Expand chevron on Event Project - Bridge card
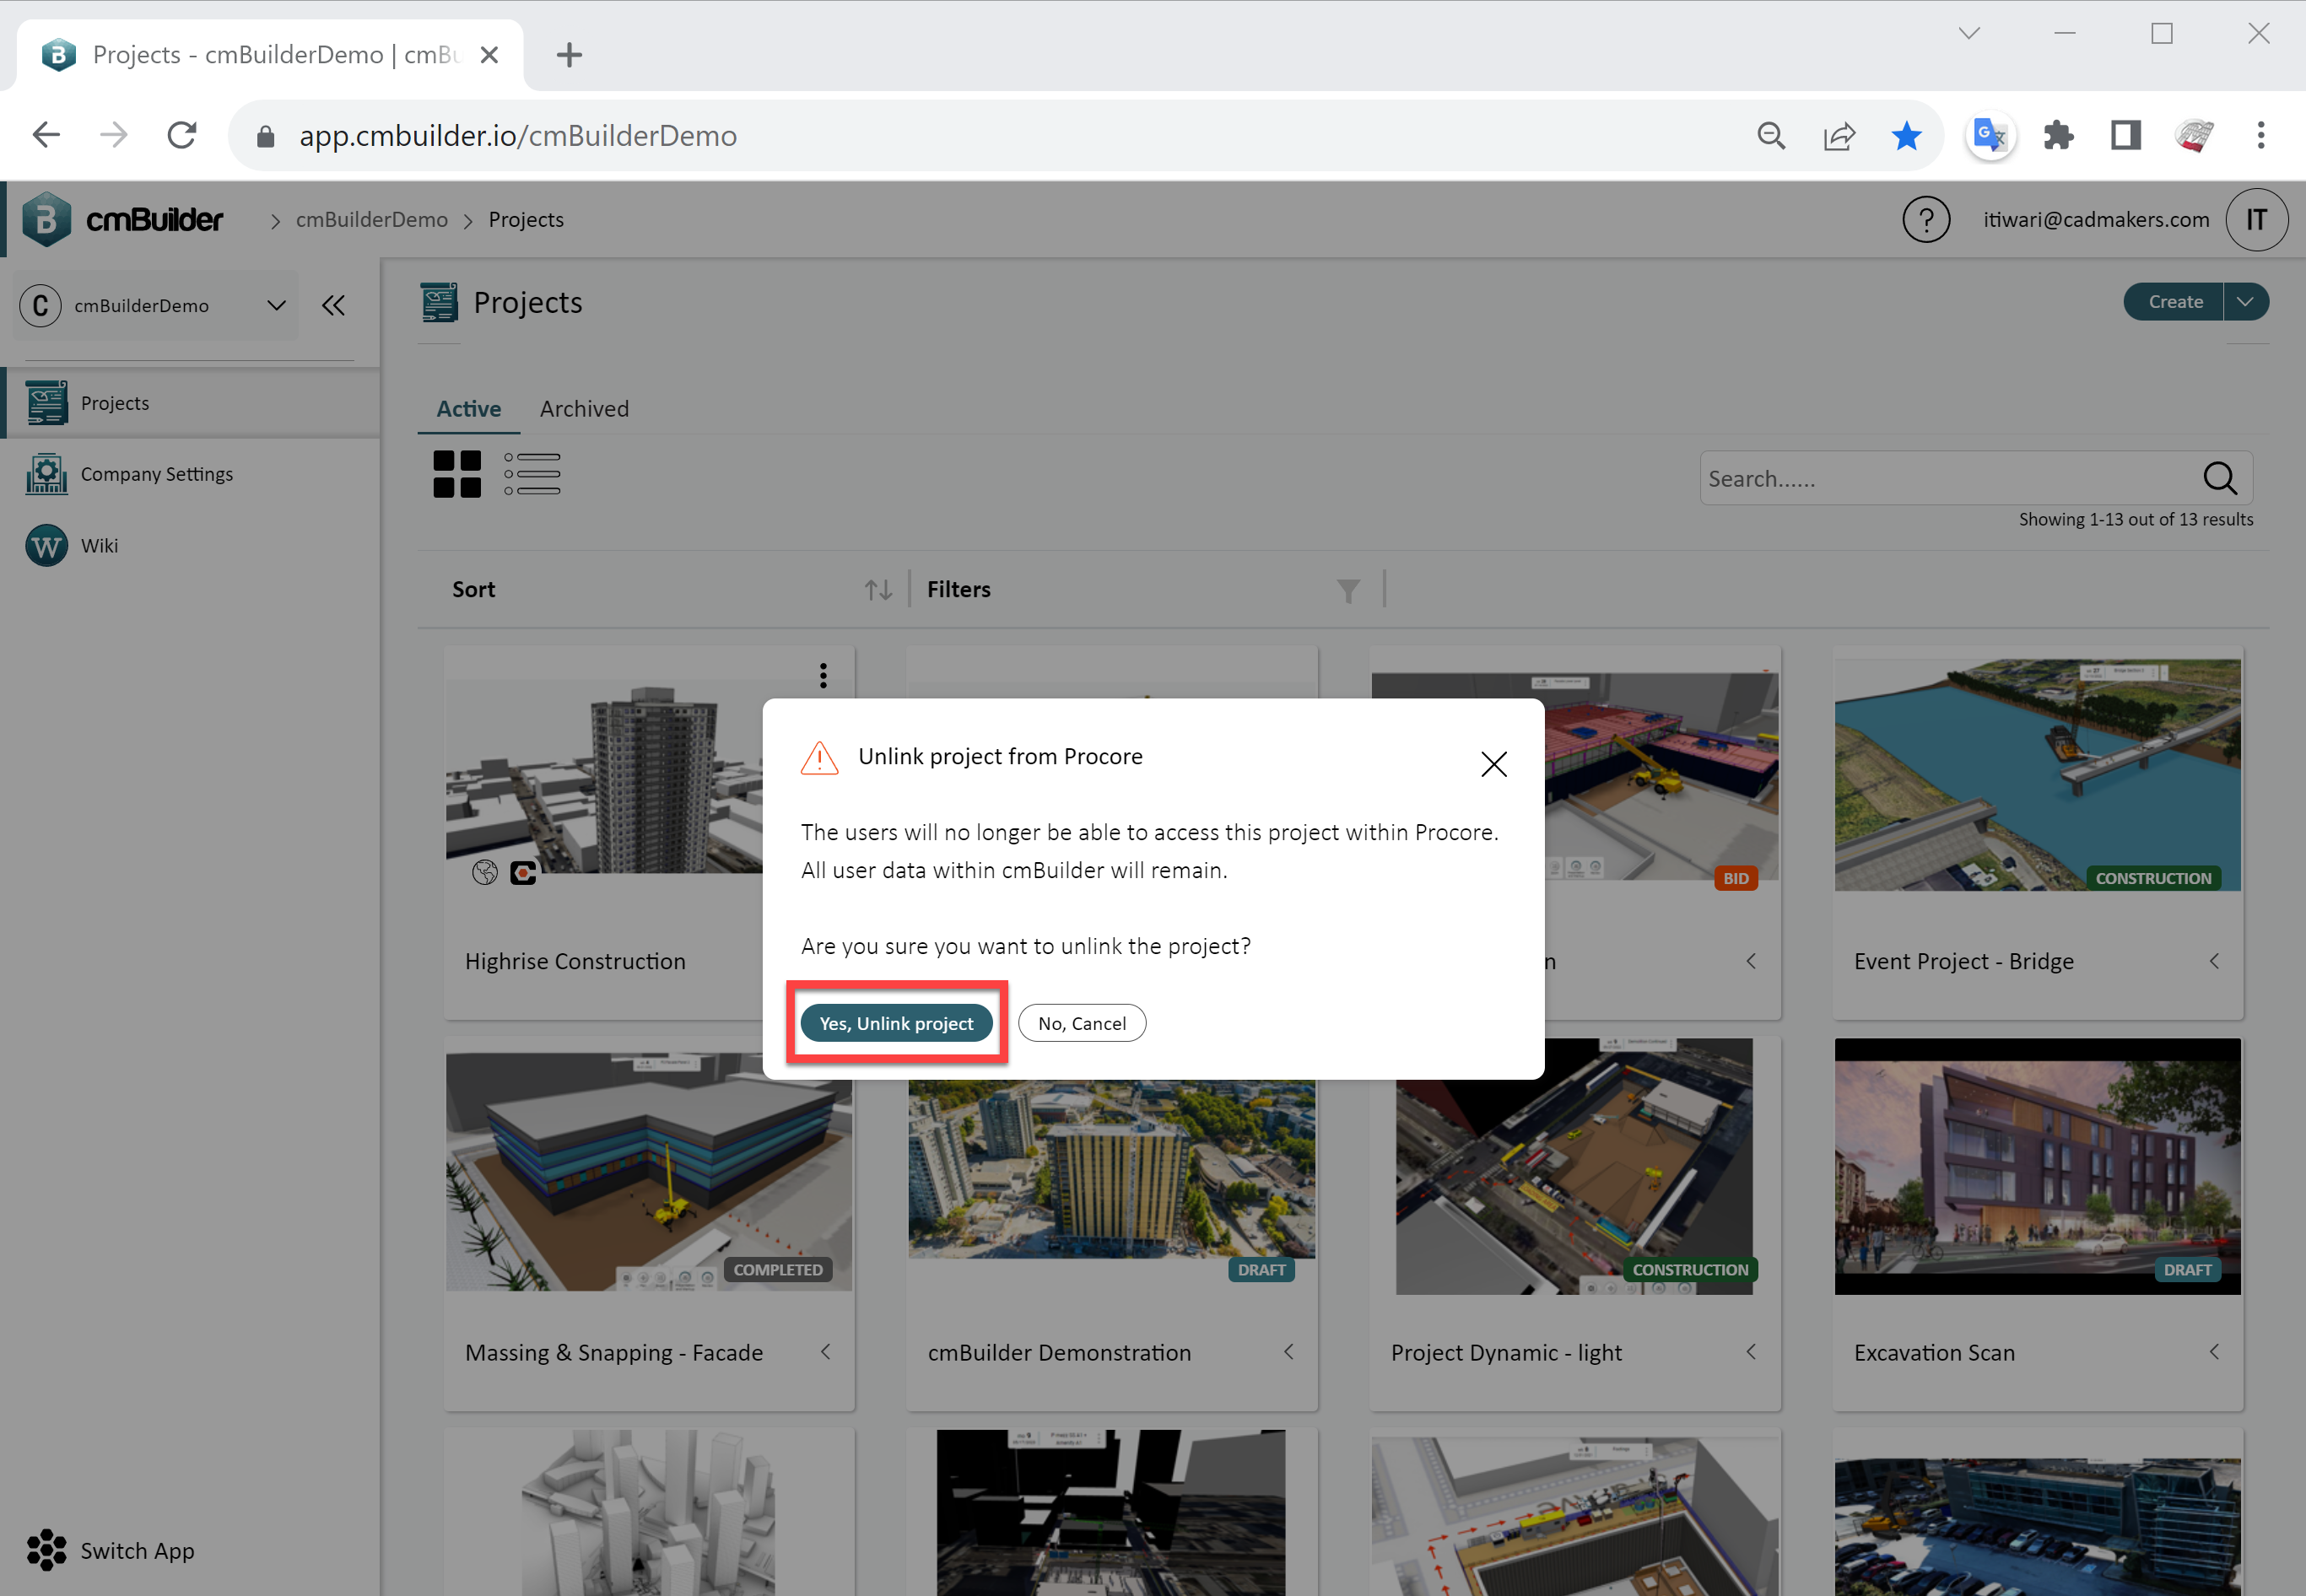2306x1596 pixels. pyautogui.click(x=2214, y=961)
